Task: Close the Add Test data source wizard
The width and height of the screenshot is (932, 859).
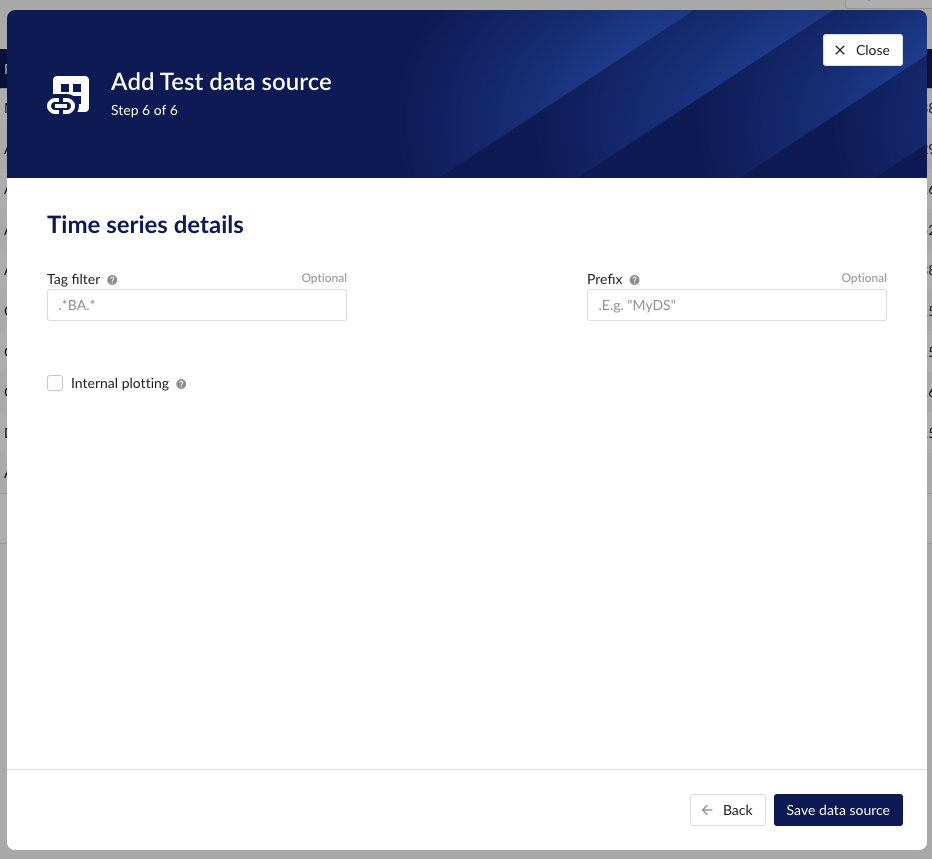Action: click(862, 49)
